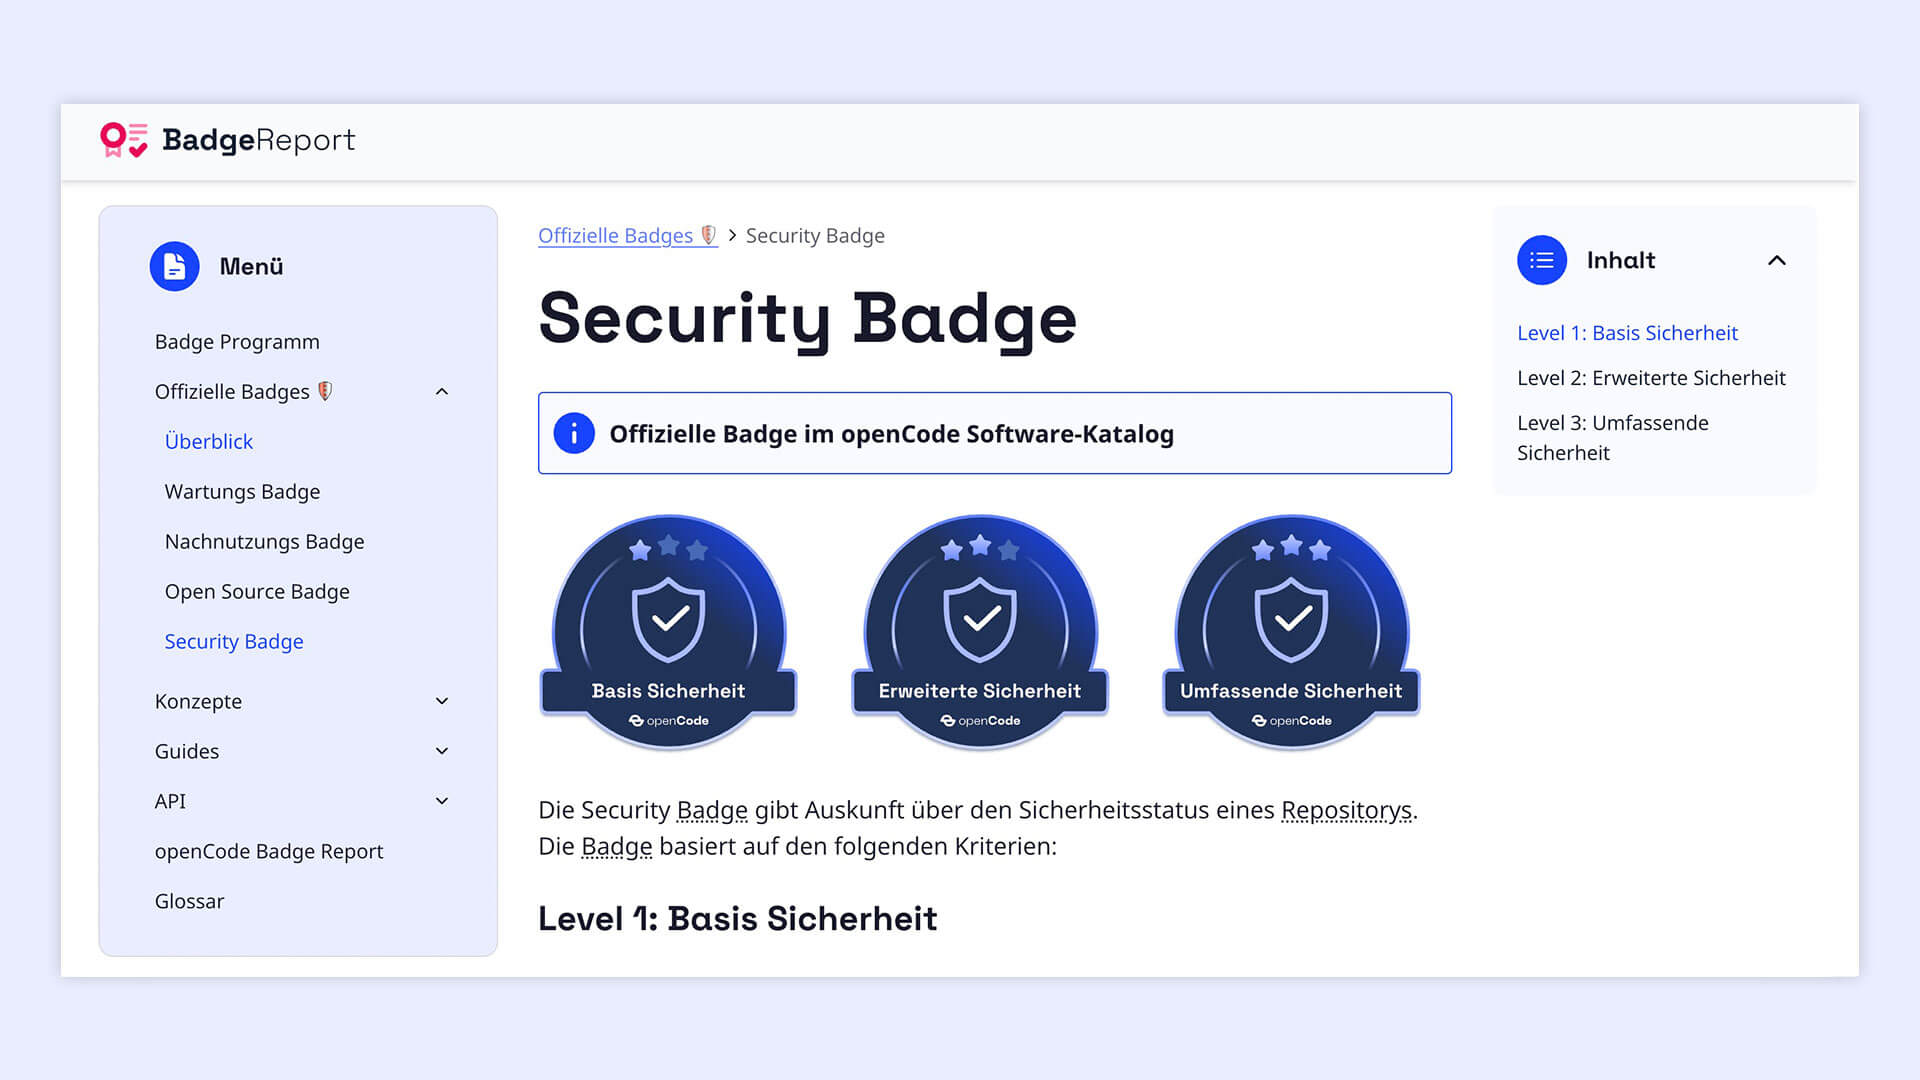Click the underlined Repositorys glossary term
This screenshot has width=1920, height=1080.
tap(1346, 810)
